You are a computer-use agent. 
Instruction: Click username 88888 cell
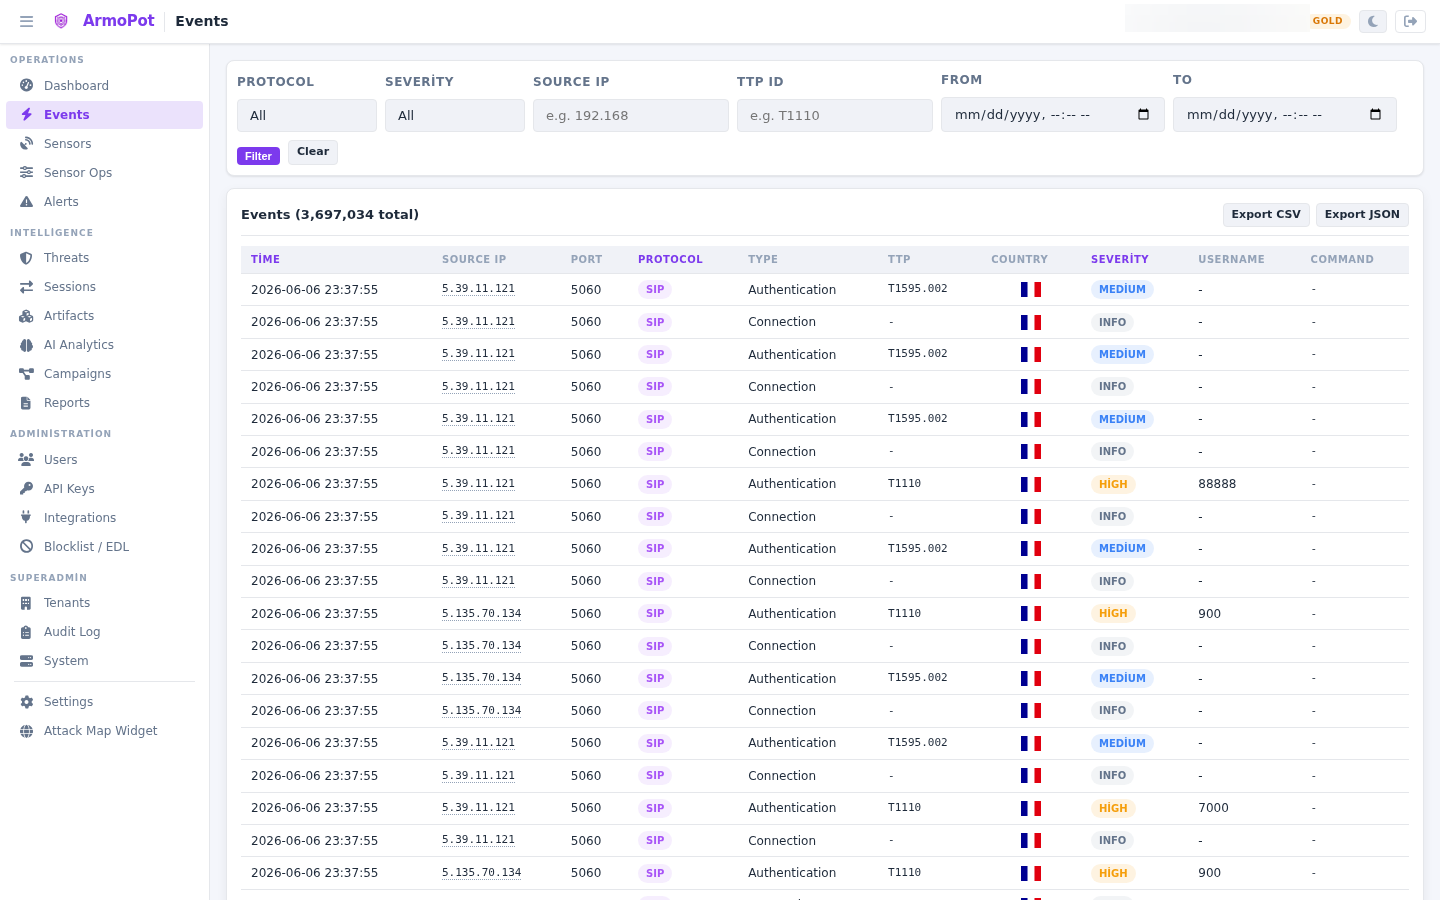1217,484
